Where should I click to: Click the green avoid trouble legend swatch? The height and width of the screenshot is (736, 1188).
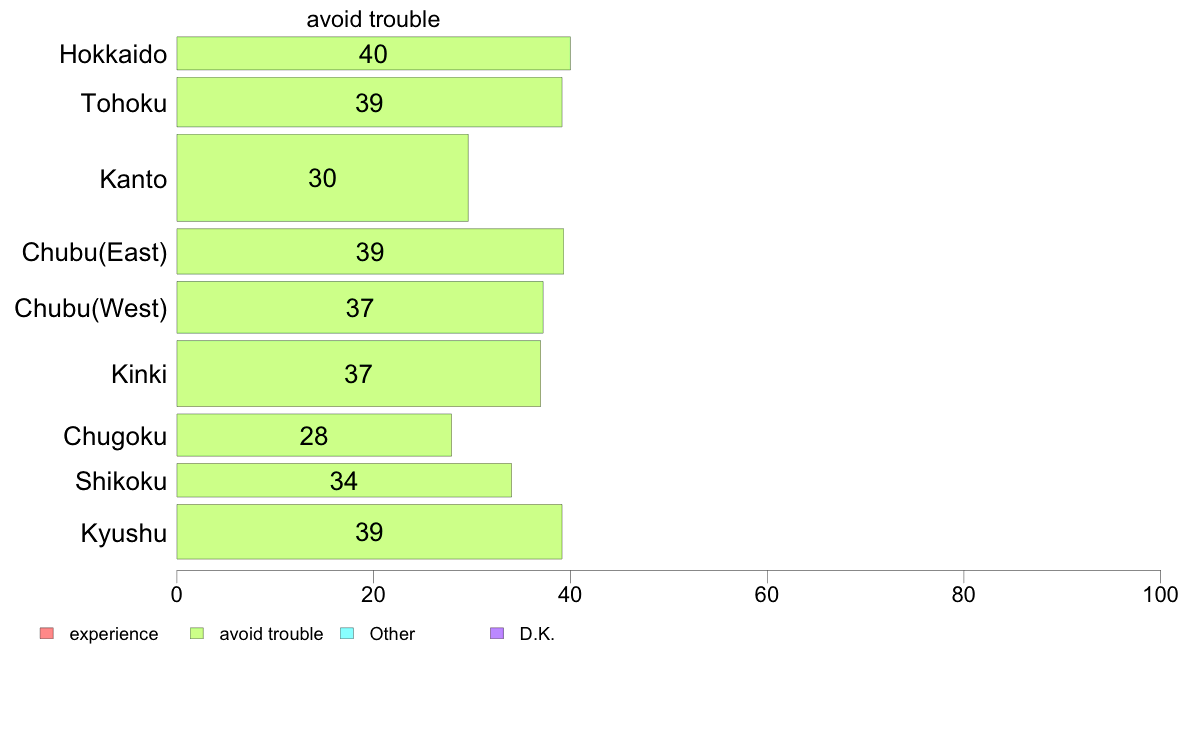click(197, 633)
